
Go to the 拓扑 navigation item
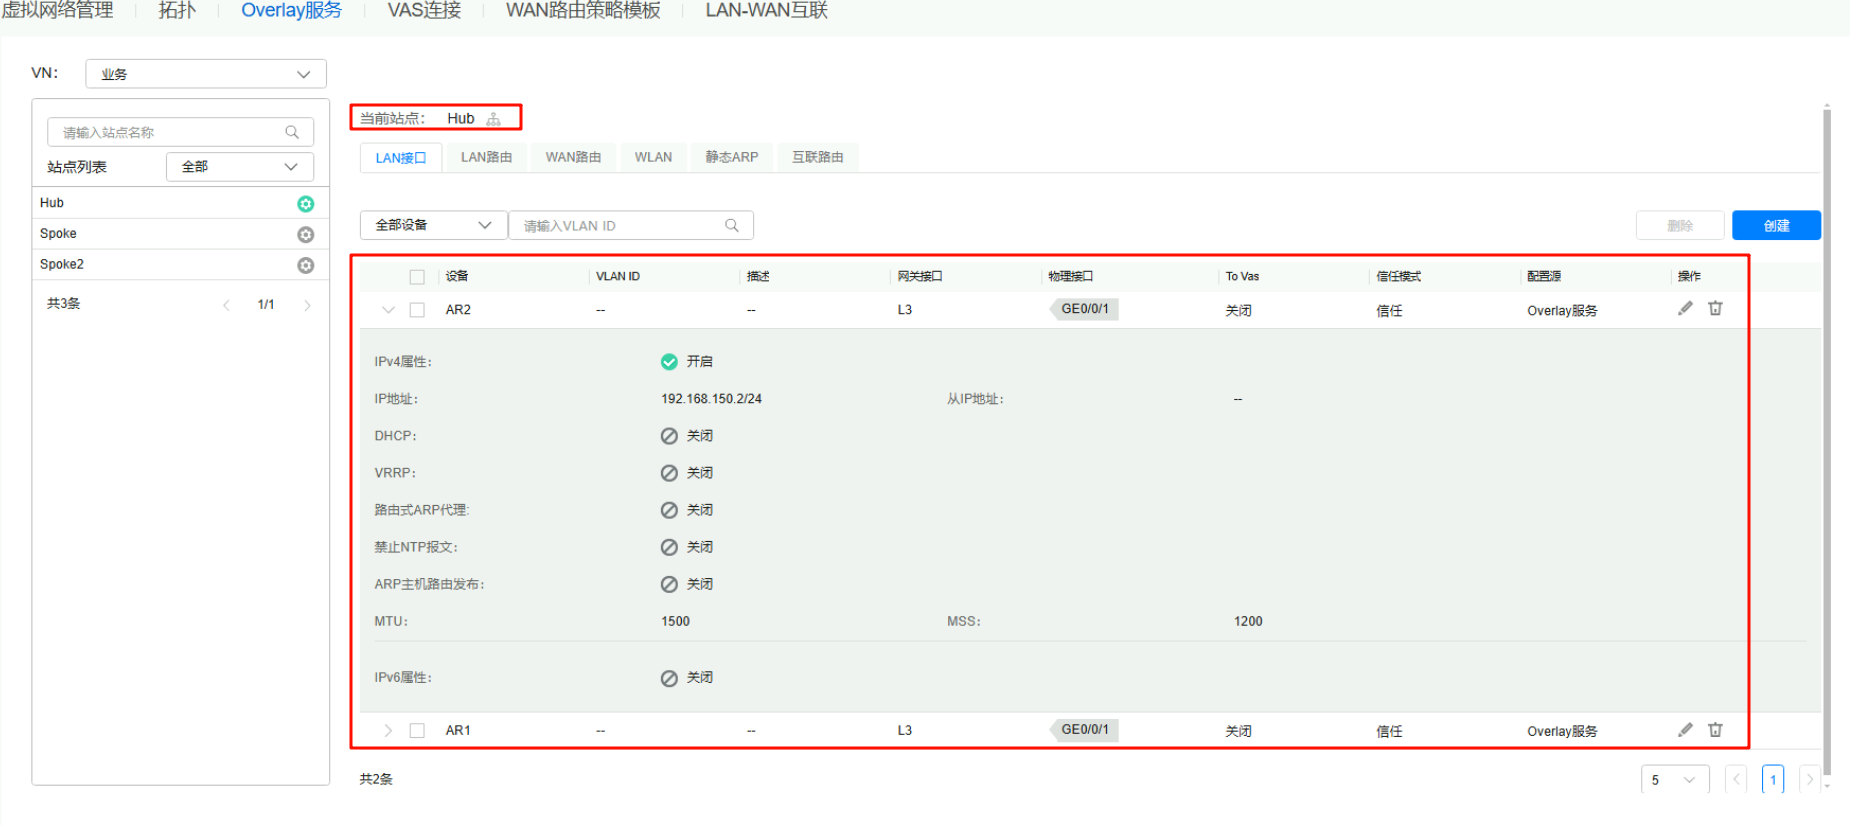177,11
